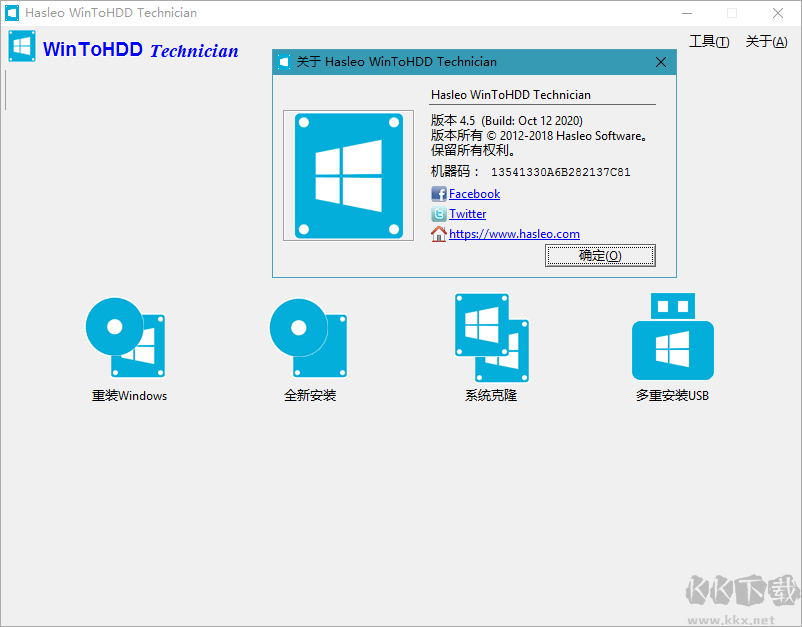
Task: Click the Facebook icon in About dialog
Action: [x=438, y=194]
